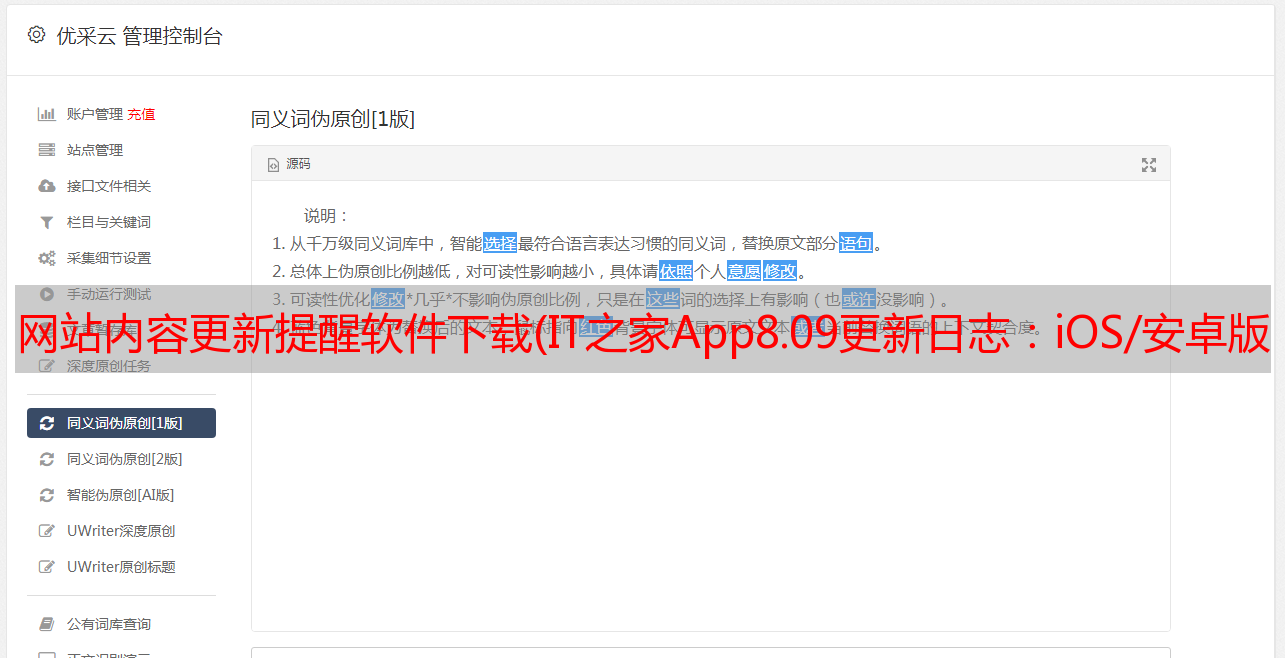
Task: Click the highlighted word 意愿
Action: coord(744,271)
